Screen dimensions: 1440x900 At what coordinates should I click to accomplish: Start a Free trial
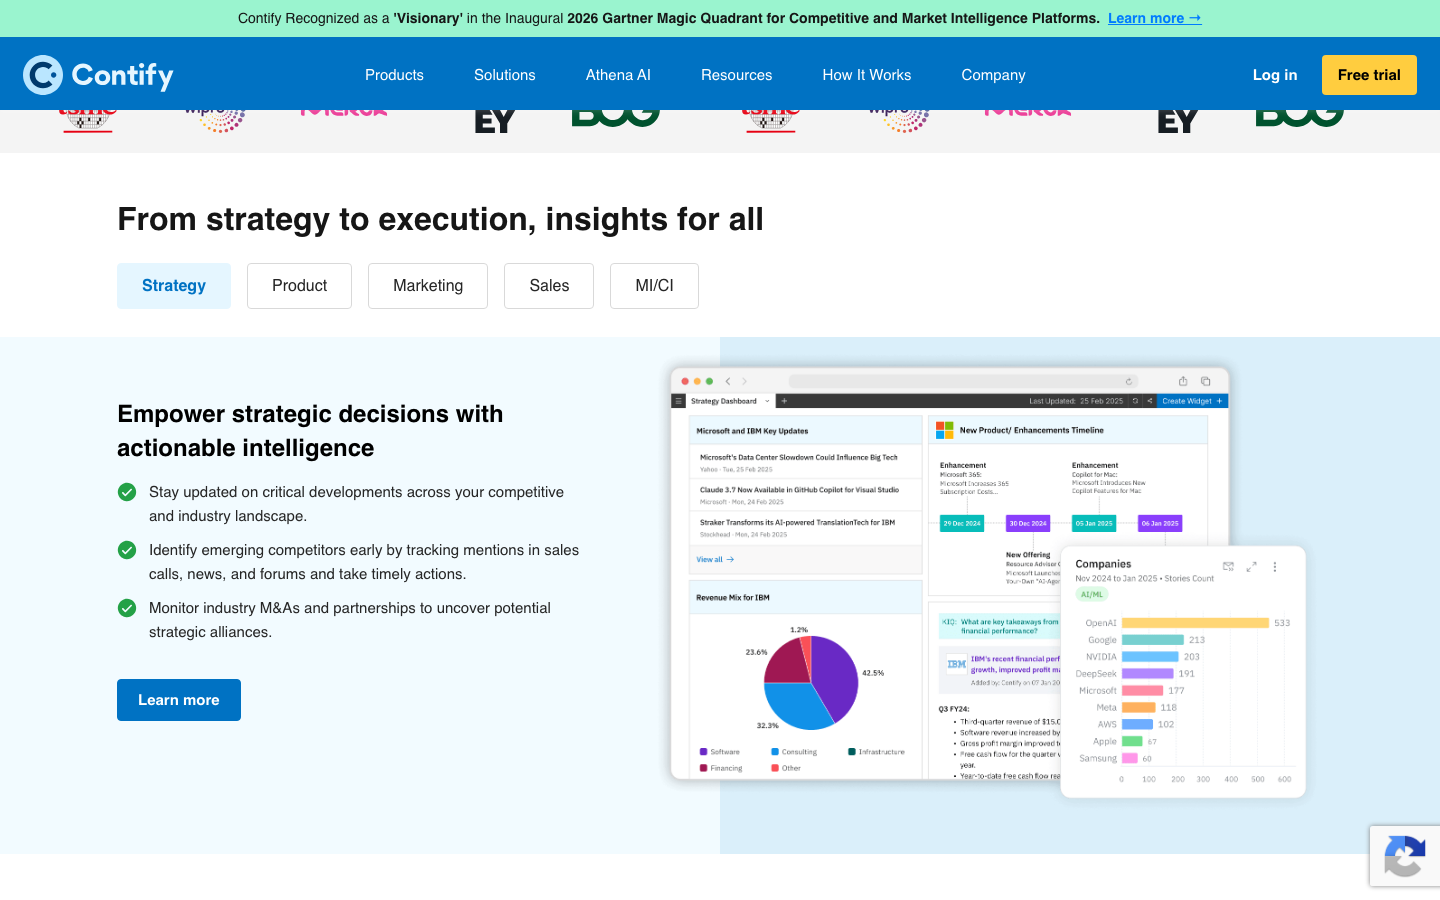pyautogui.click(x=1369, y=75)
